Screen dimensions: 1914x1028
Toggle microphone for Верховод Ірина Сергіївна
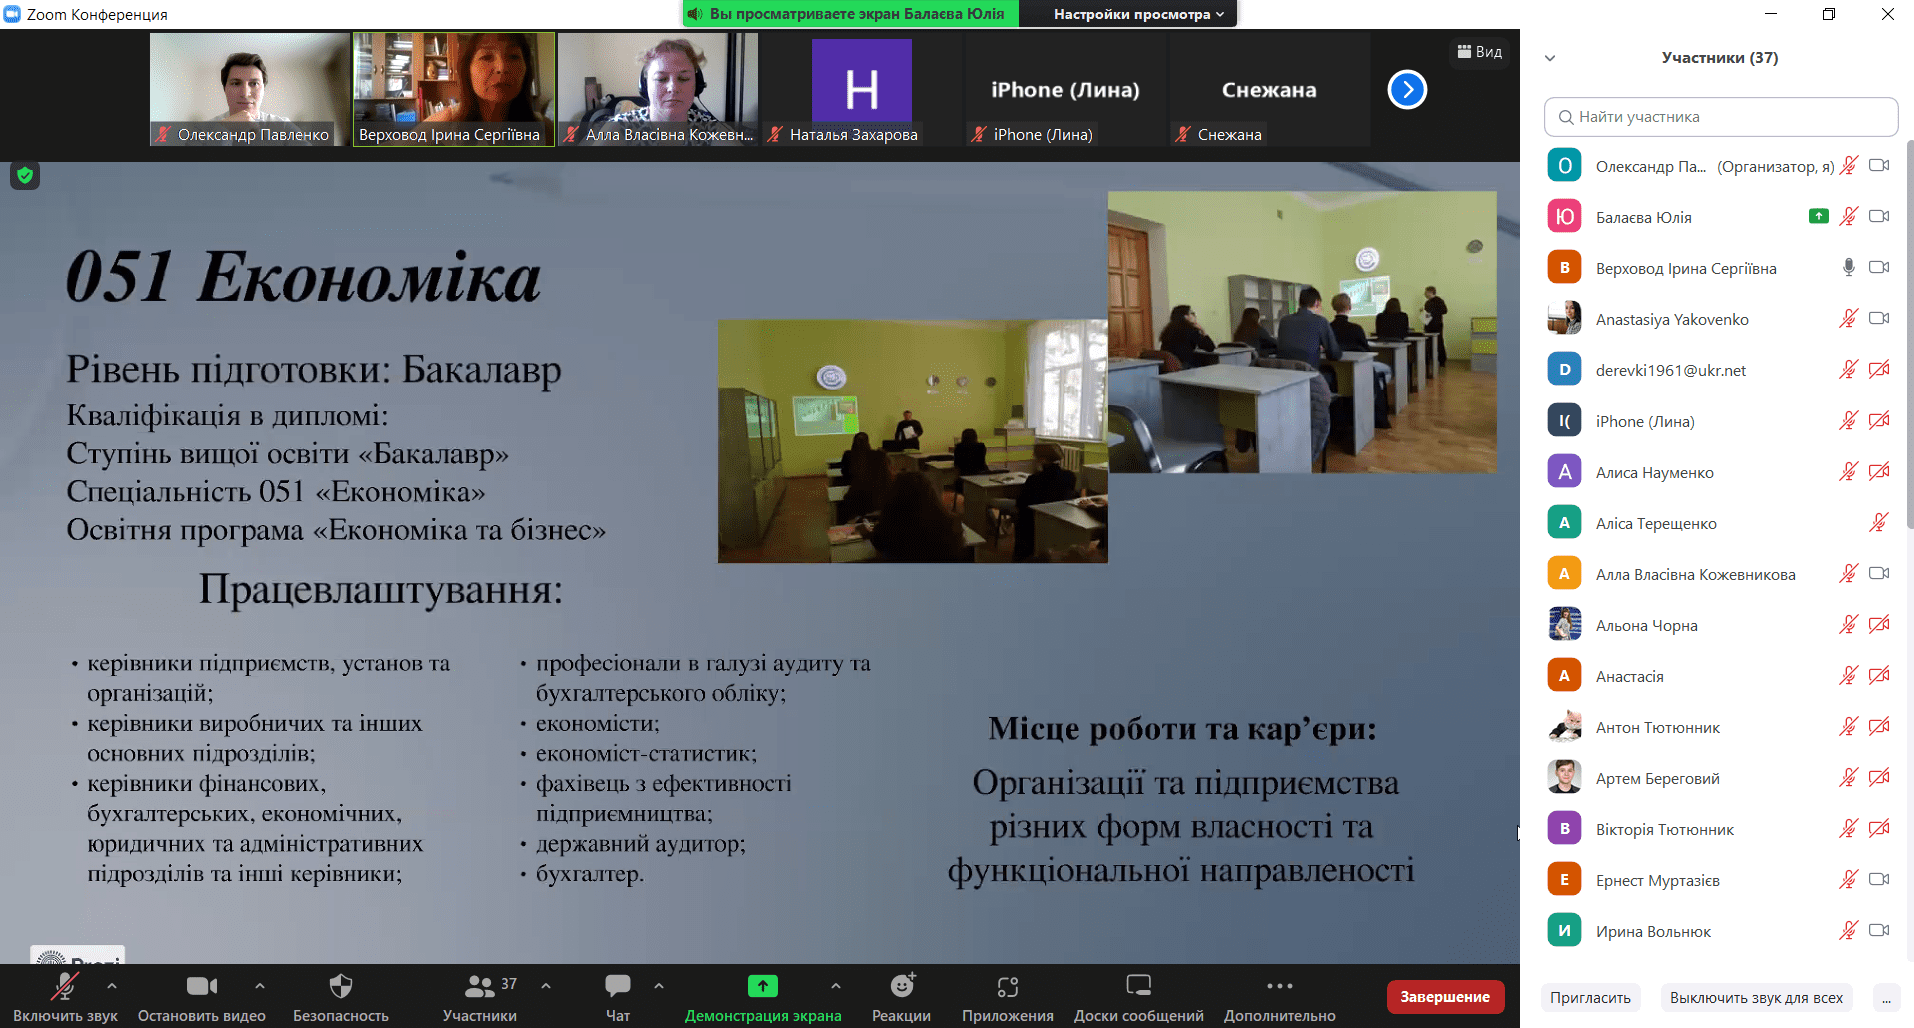pyautogui.click(x=1848, y=267)
